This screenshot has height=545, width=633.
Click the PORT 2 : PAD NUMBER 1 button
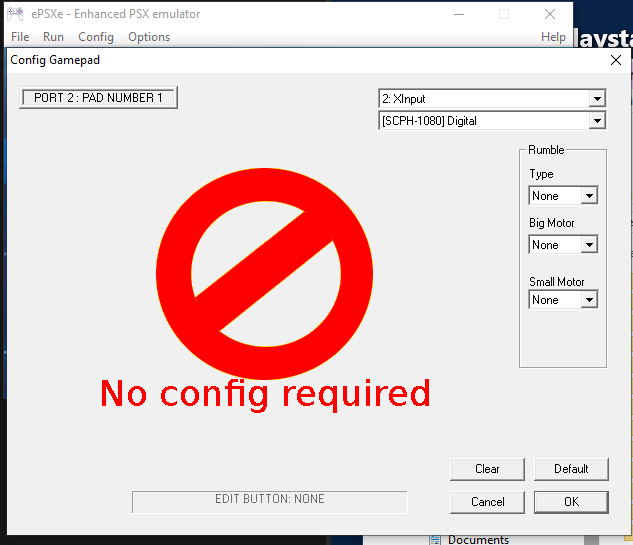pos(98,98)
